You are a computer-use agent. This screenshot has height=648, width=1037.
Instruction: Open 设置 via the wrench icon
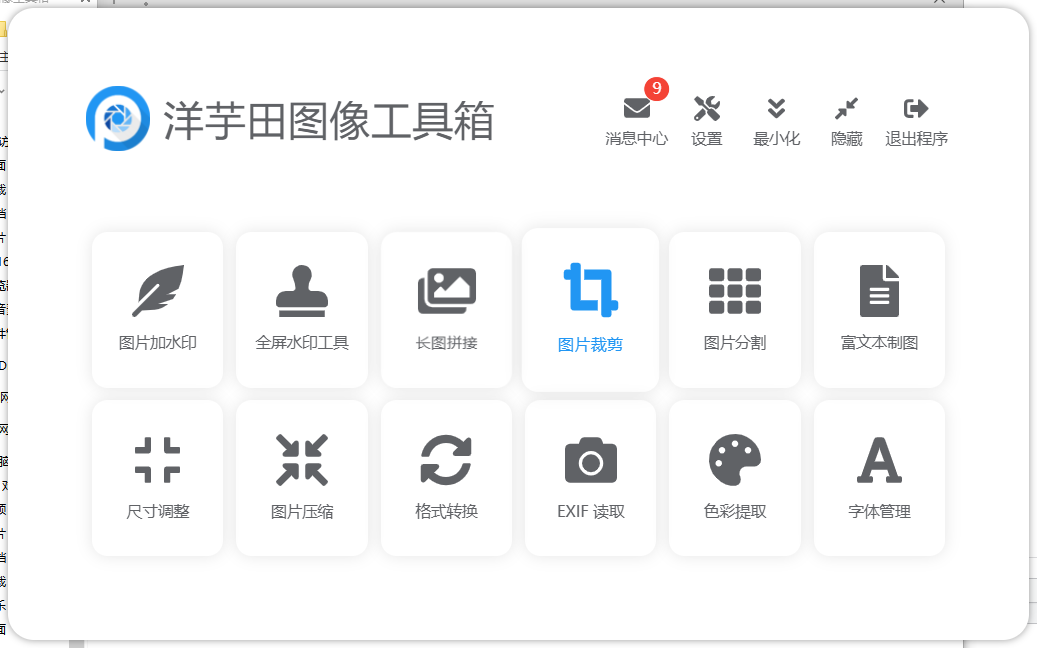pos(706,108)
